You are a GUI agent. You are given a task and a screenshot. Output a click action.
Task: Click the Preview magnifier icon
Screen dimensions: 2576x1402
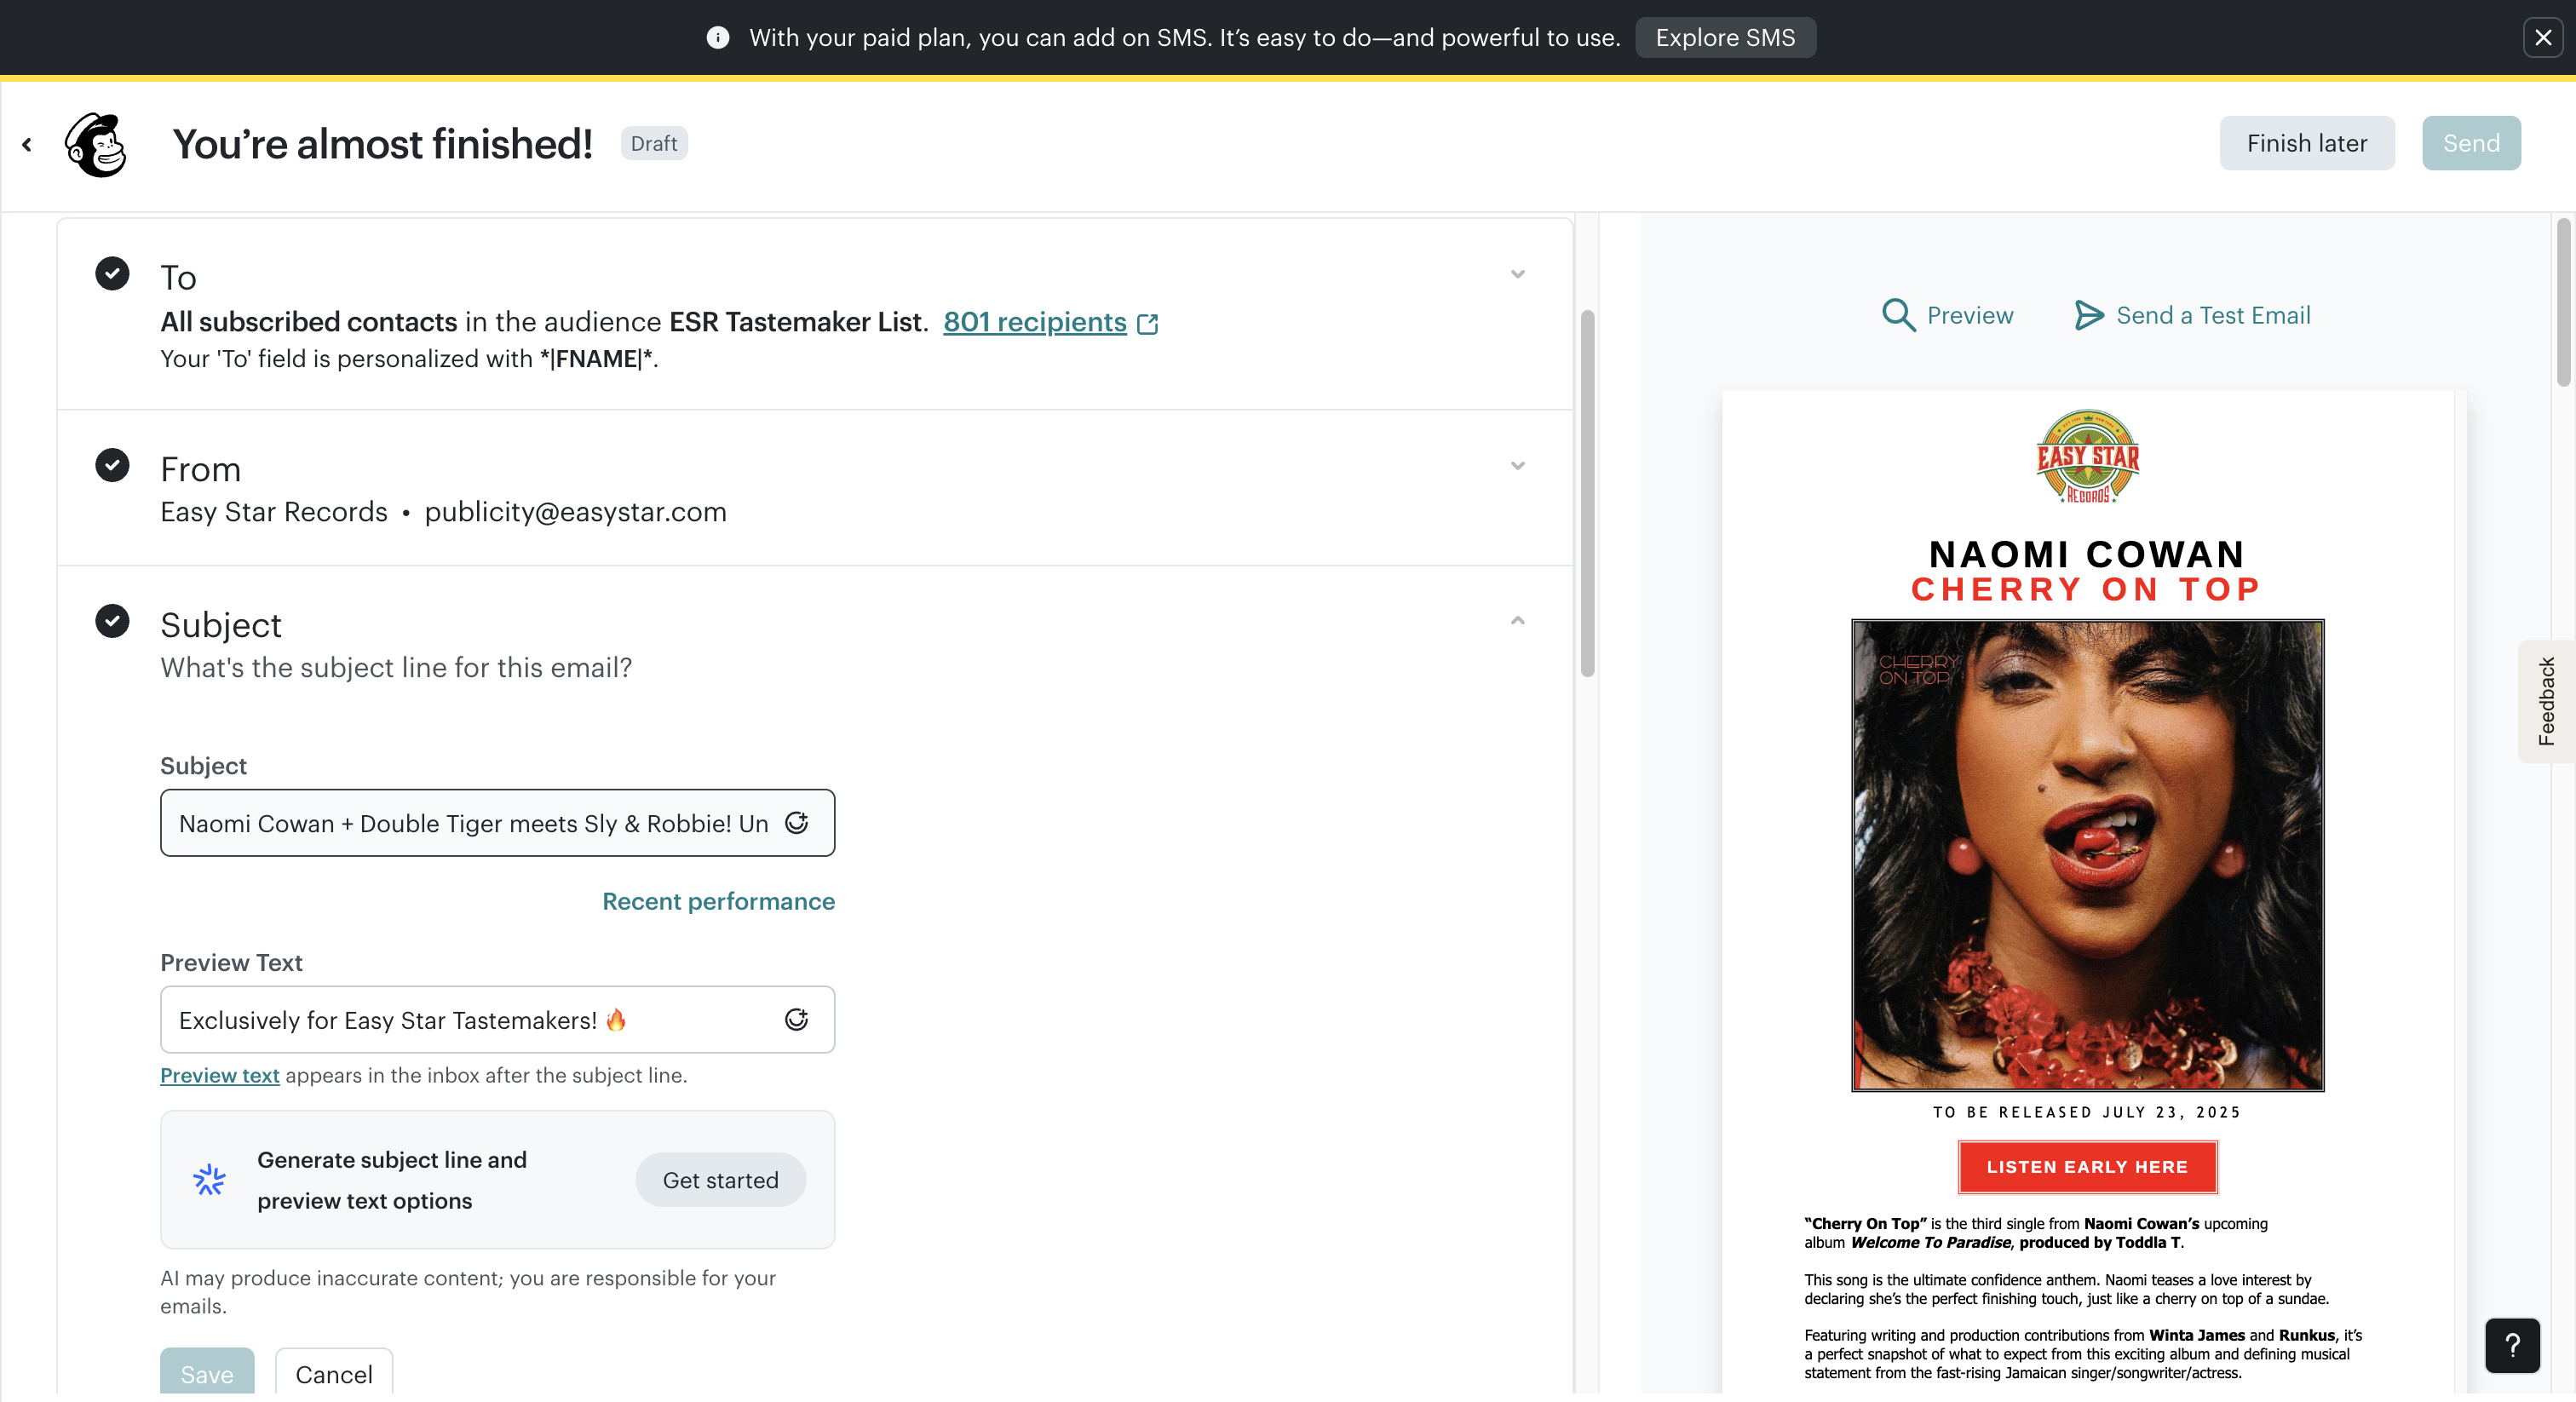(1898, 315)
